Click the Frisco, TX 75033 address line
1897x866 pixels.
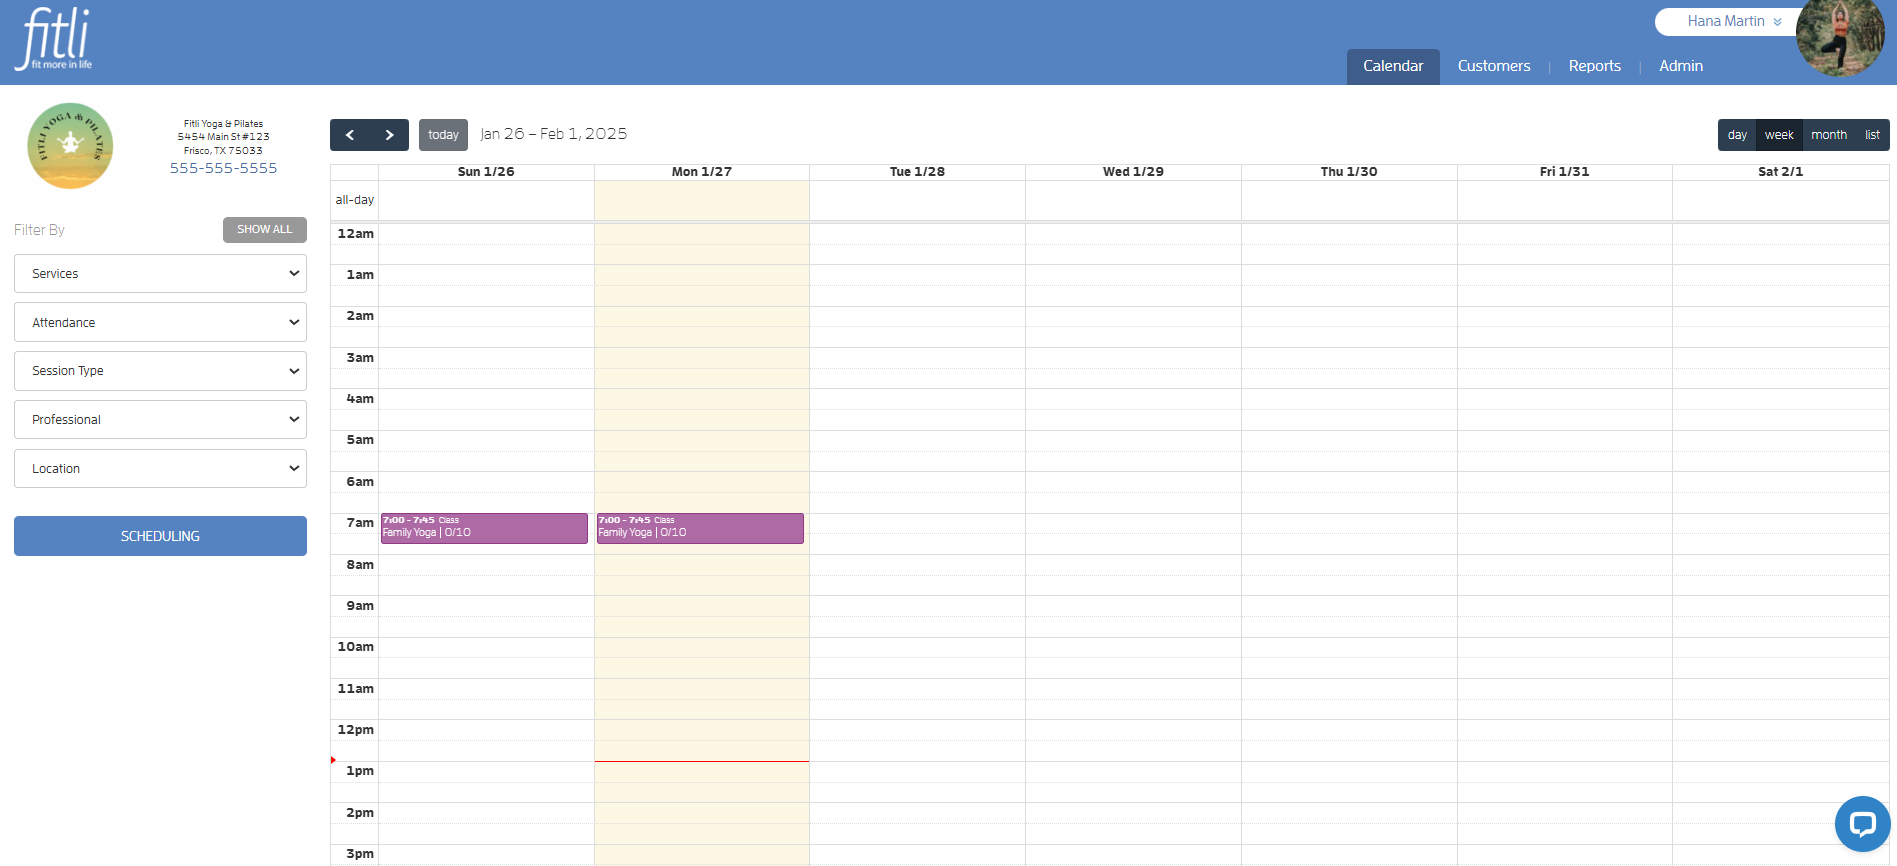point(223,151)
